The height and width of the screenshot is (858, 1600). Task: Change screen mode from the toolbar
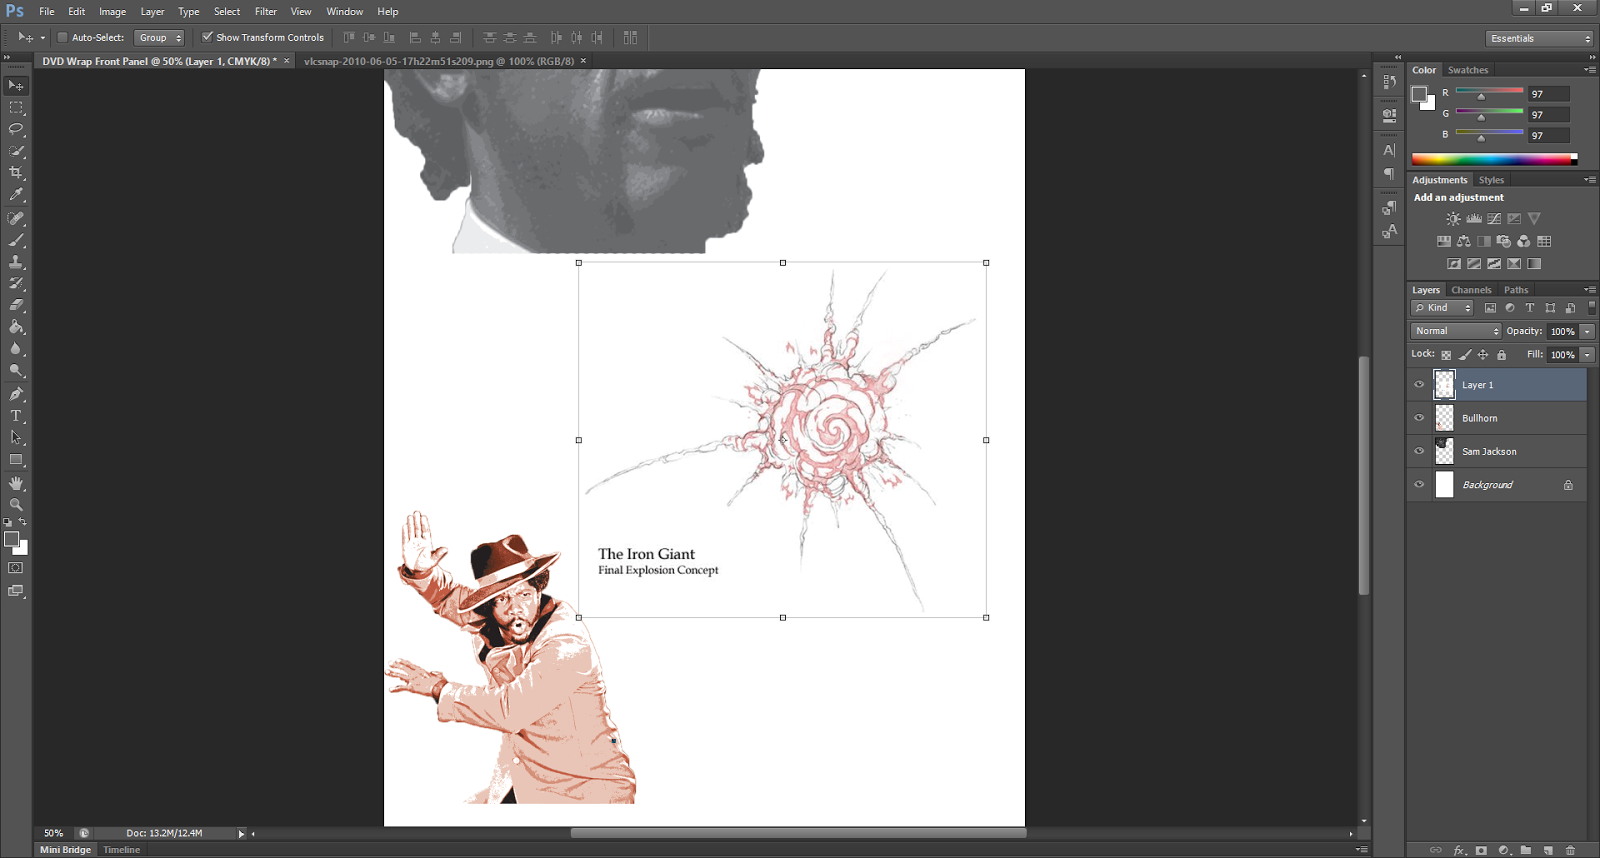click(x=16, y=591)
